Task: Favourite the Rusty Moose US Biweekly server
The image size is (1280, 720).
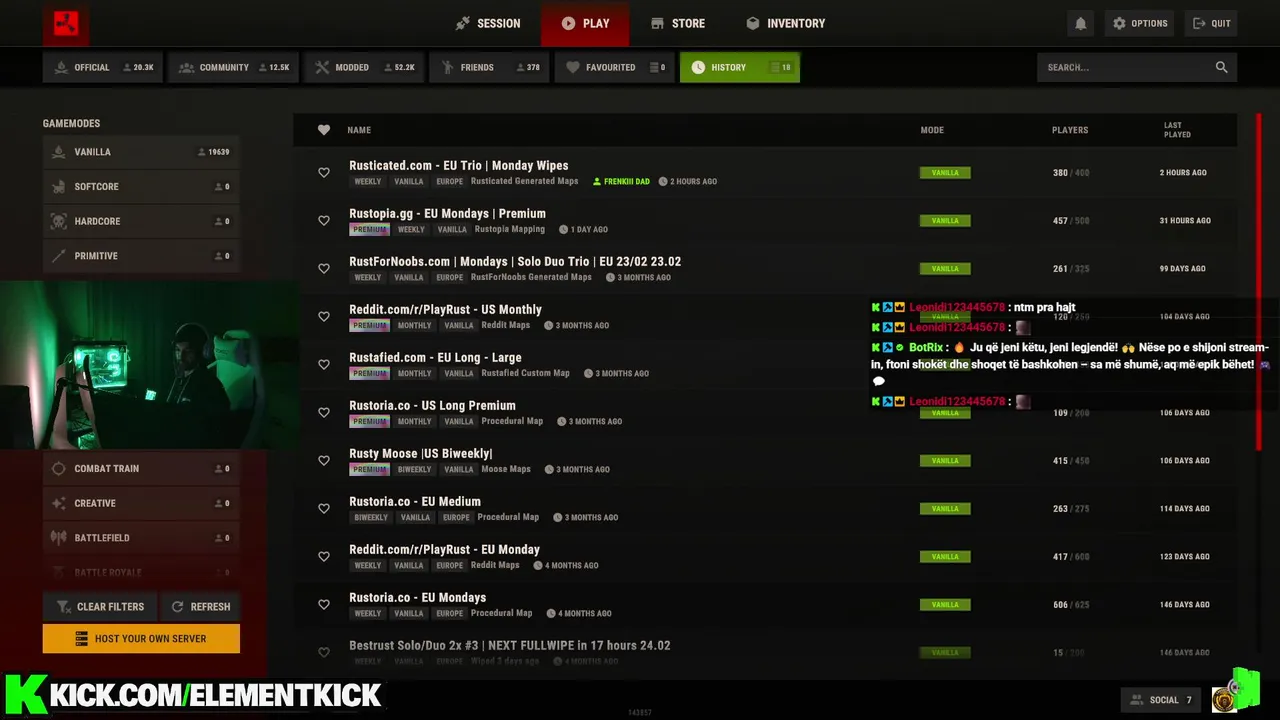Action: (x=324, y=461)
